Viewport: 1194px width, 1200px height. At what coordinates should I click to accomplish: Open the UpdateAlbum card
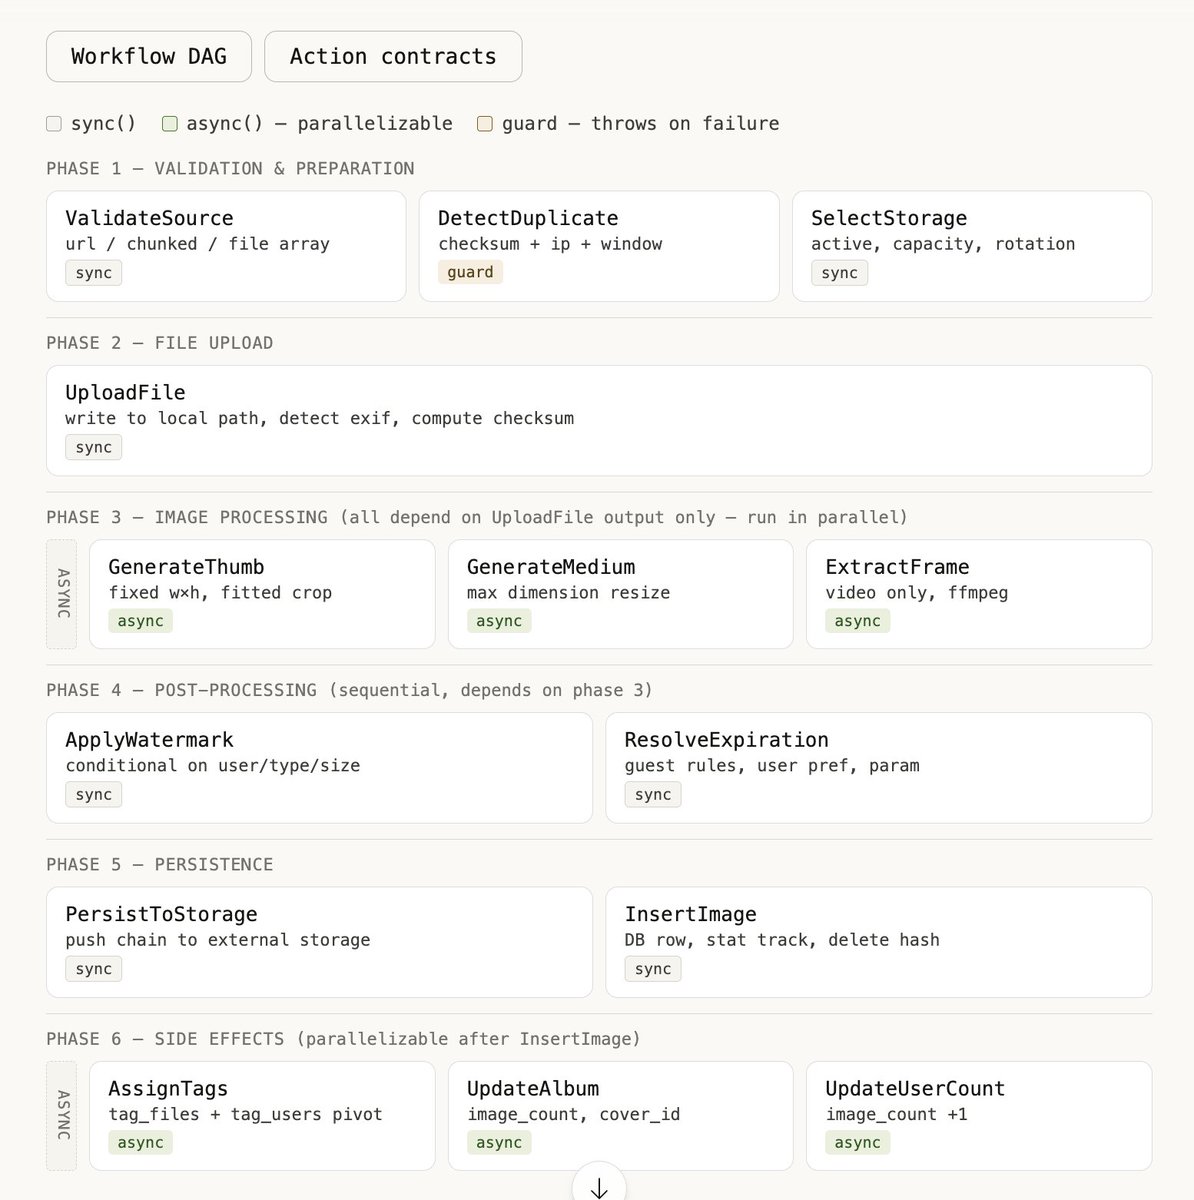point(621,1116)
